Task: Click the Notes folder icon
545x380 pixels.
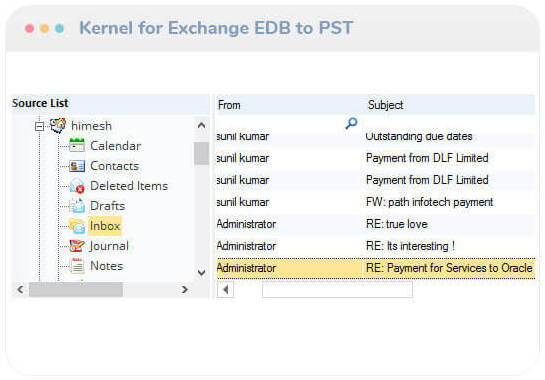Action: [77, 266]
